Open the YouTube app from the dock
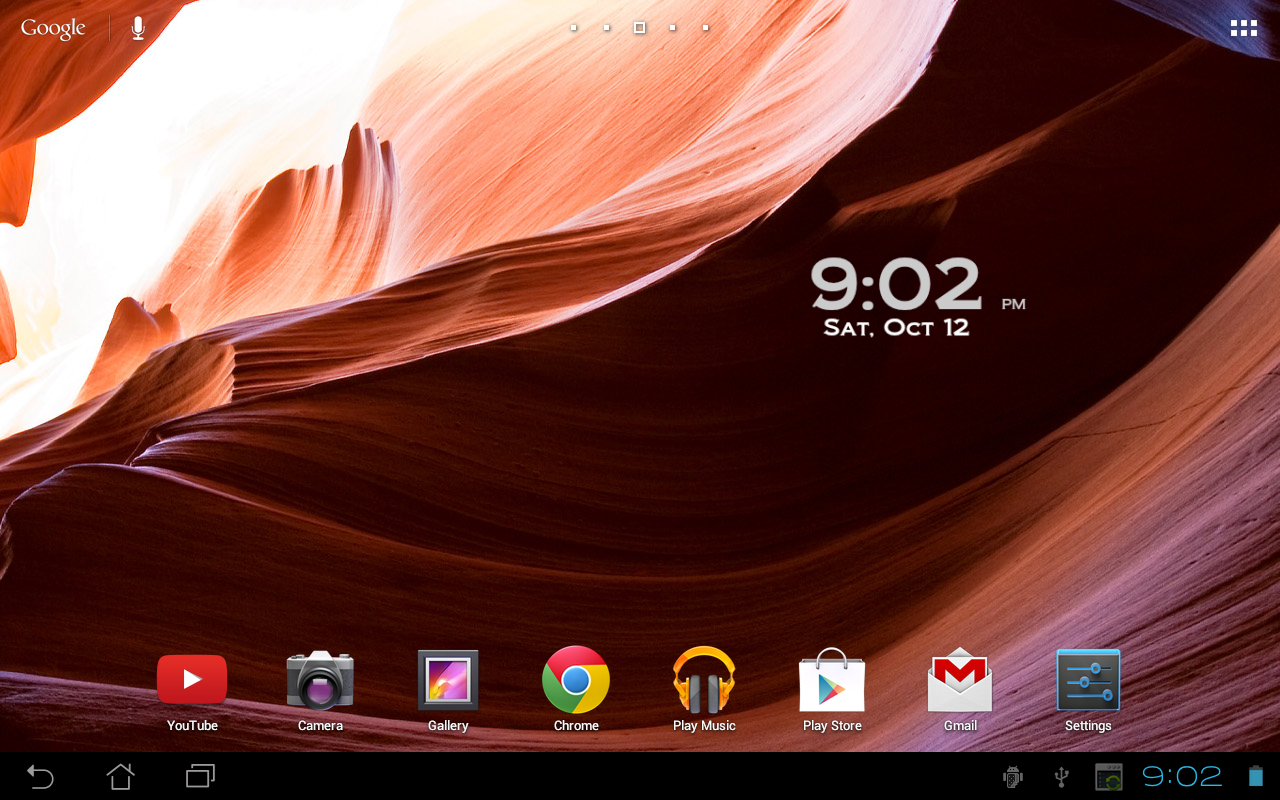 coord(191,680)
